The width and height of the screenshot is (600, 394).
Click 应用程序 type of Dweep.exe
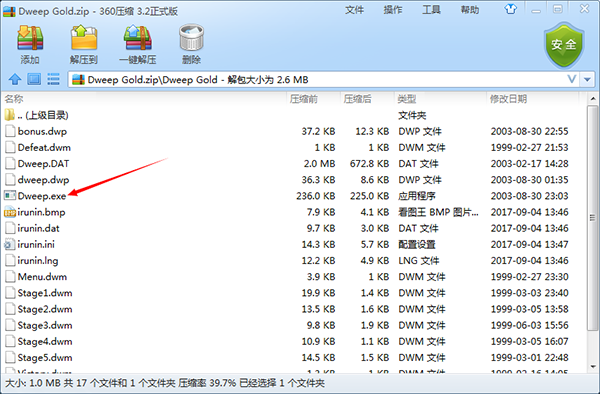(417, 196)
